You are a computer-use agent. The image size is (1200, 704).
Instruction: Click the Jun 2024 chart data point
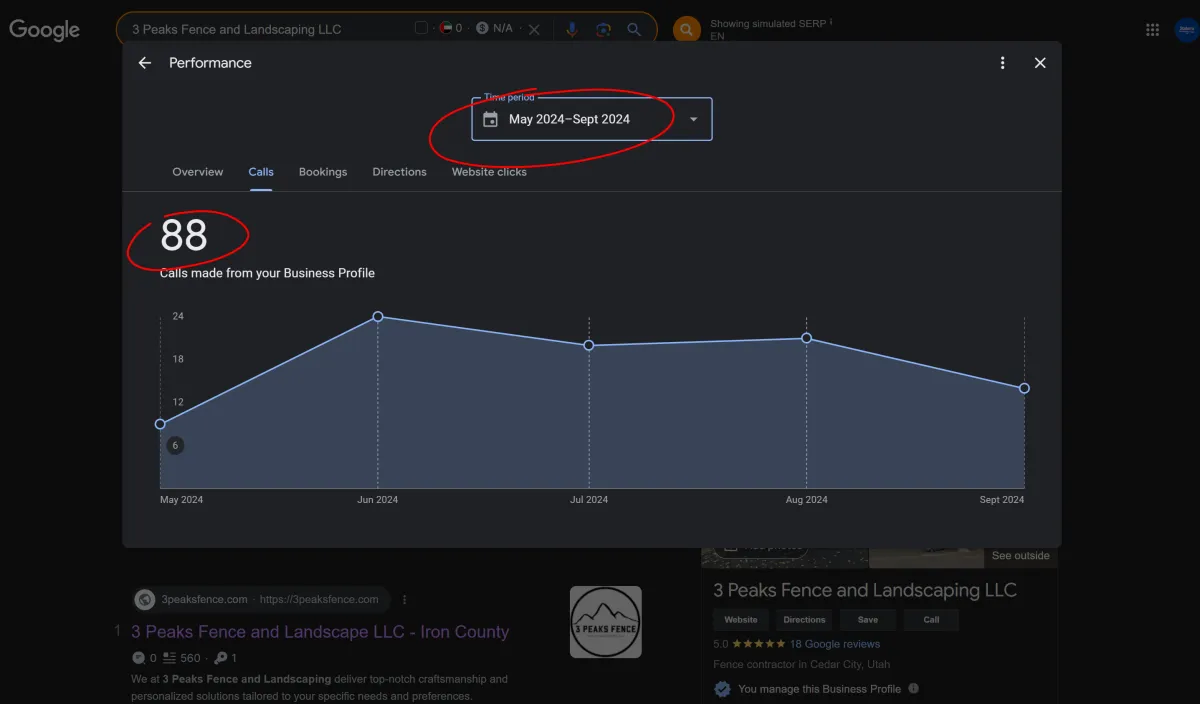coord(378,316)
